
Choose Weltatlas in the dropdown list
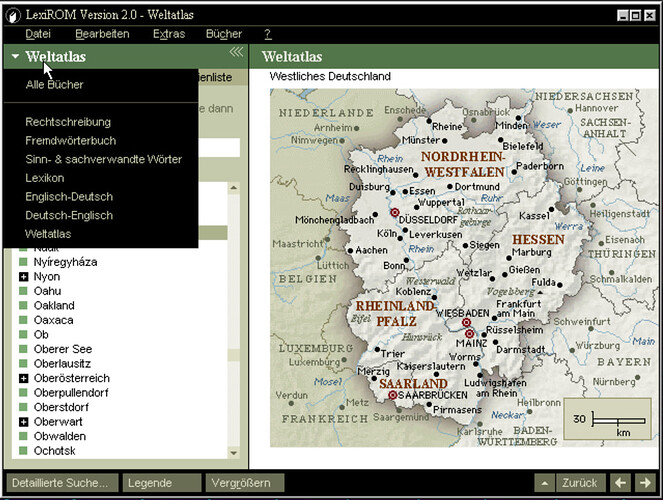coord(48,234)
